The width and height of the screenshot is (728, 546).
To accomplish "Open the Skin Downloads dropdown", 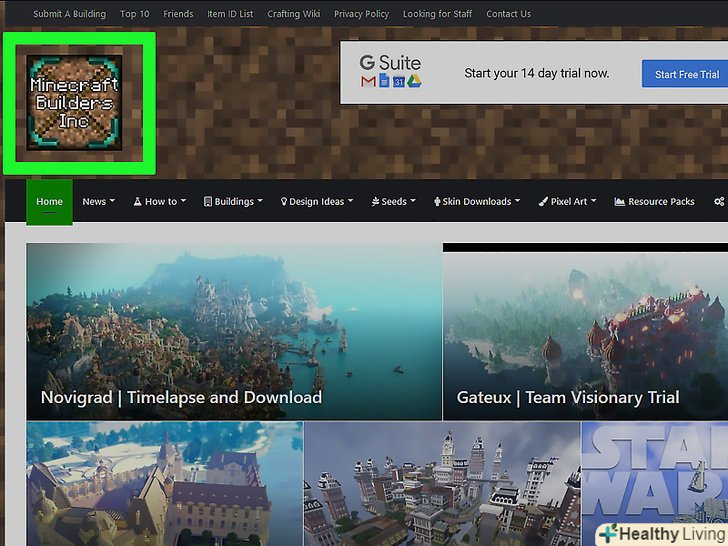I will pyautogui.click(x=477, y=202).
